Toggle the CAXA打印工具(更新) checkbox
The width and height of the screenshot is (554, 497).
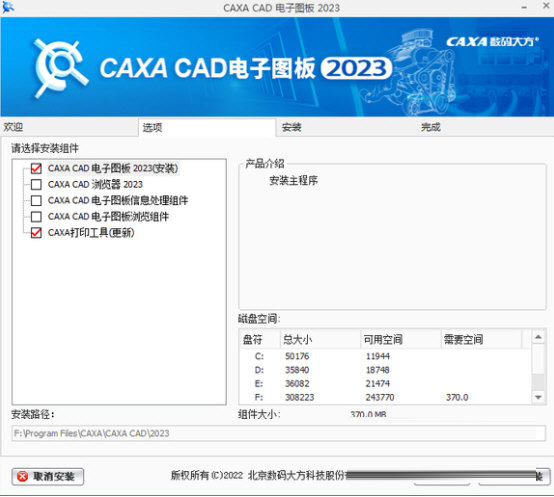[36, 233]
